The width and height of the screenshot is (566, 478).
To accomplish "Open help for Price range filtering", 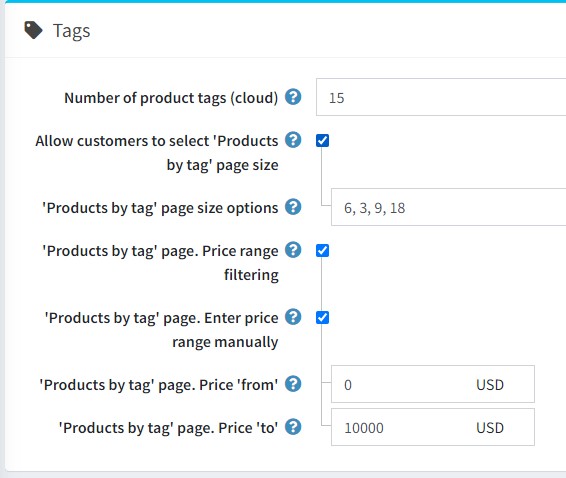I will coord(293,250).
